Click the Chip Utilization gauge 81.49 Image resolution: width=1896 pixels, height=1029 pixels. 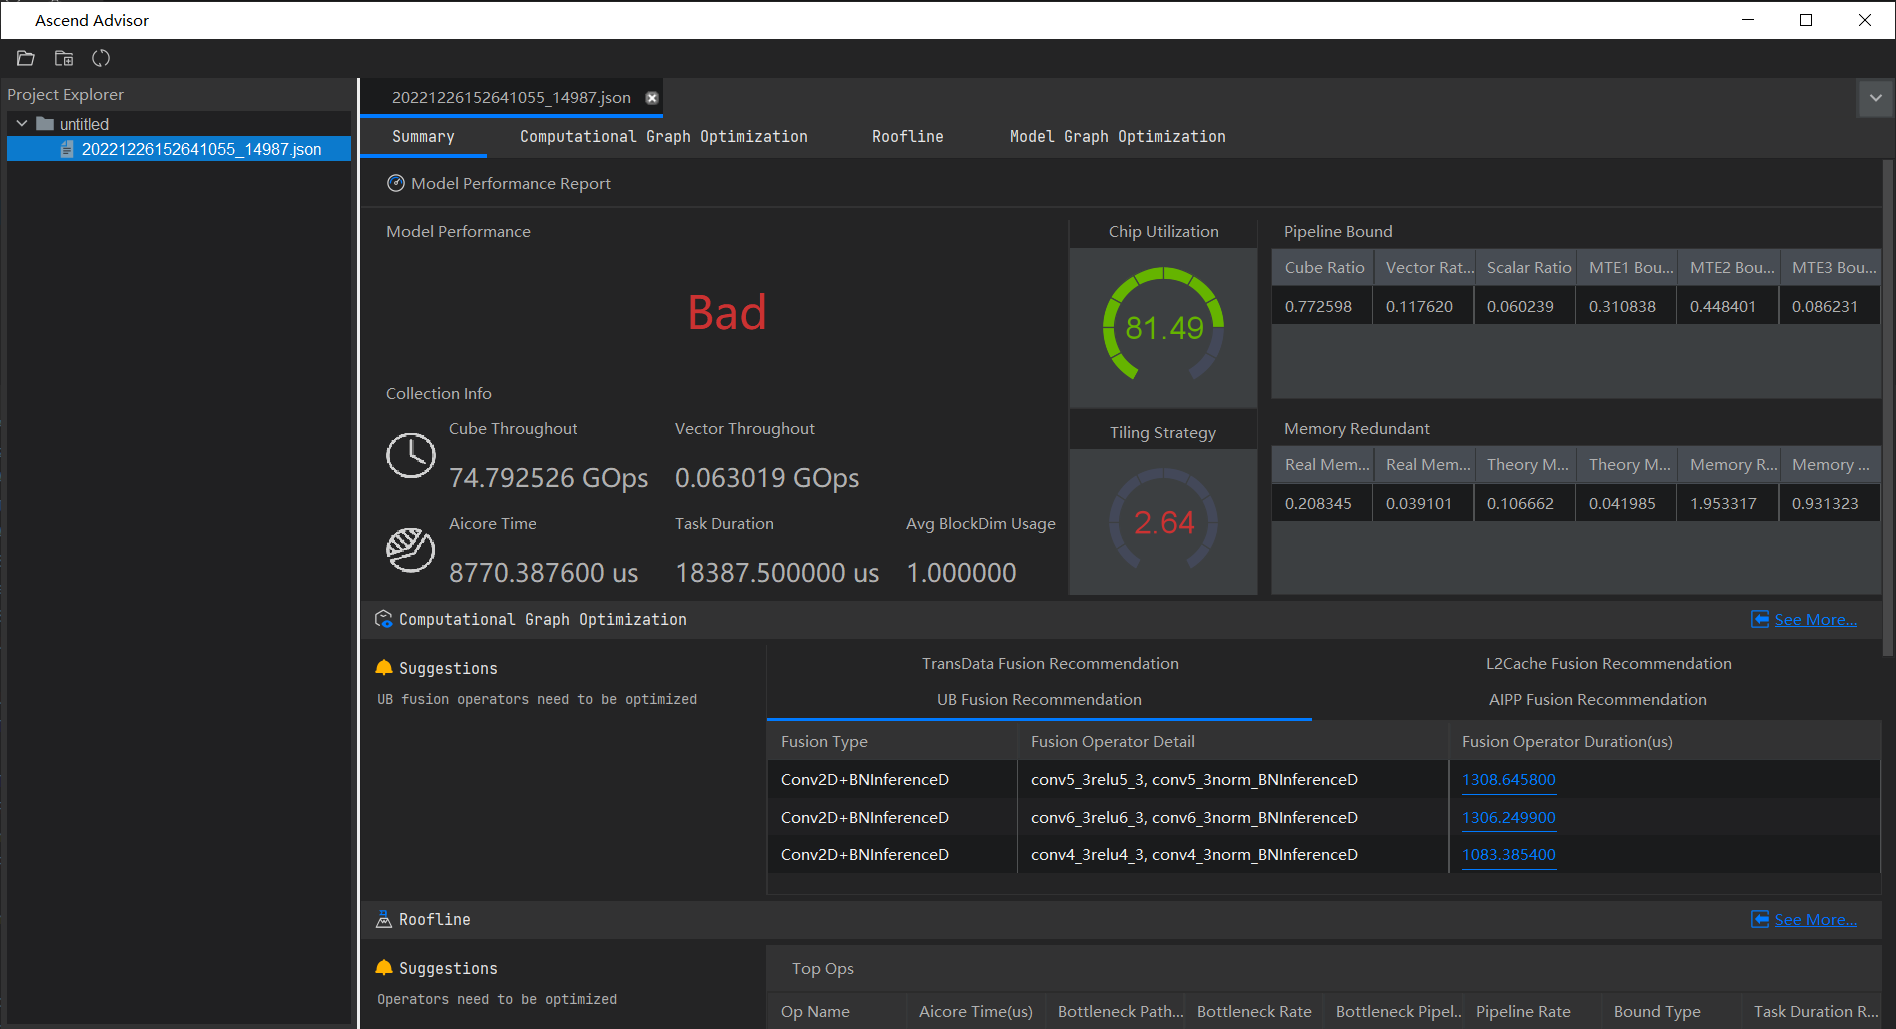[x=1163, y=327]
